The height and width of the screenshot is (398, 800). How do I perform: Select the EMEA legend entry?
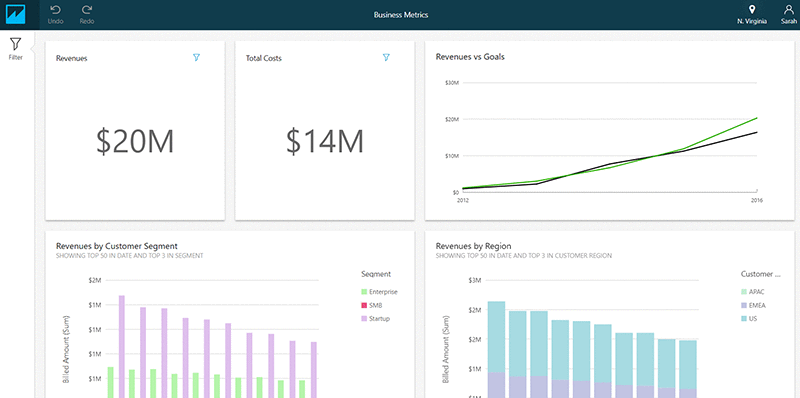(754, 305)
